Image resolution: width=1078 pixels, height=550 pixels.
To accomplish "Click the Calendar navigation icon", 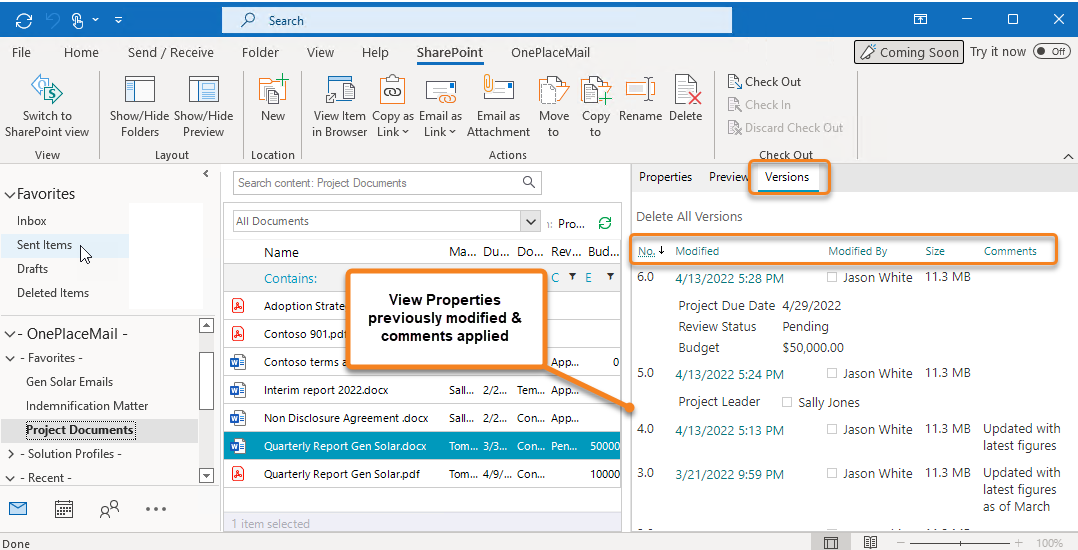I will (x=64, y=509).
